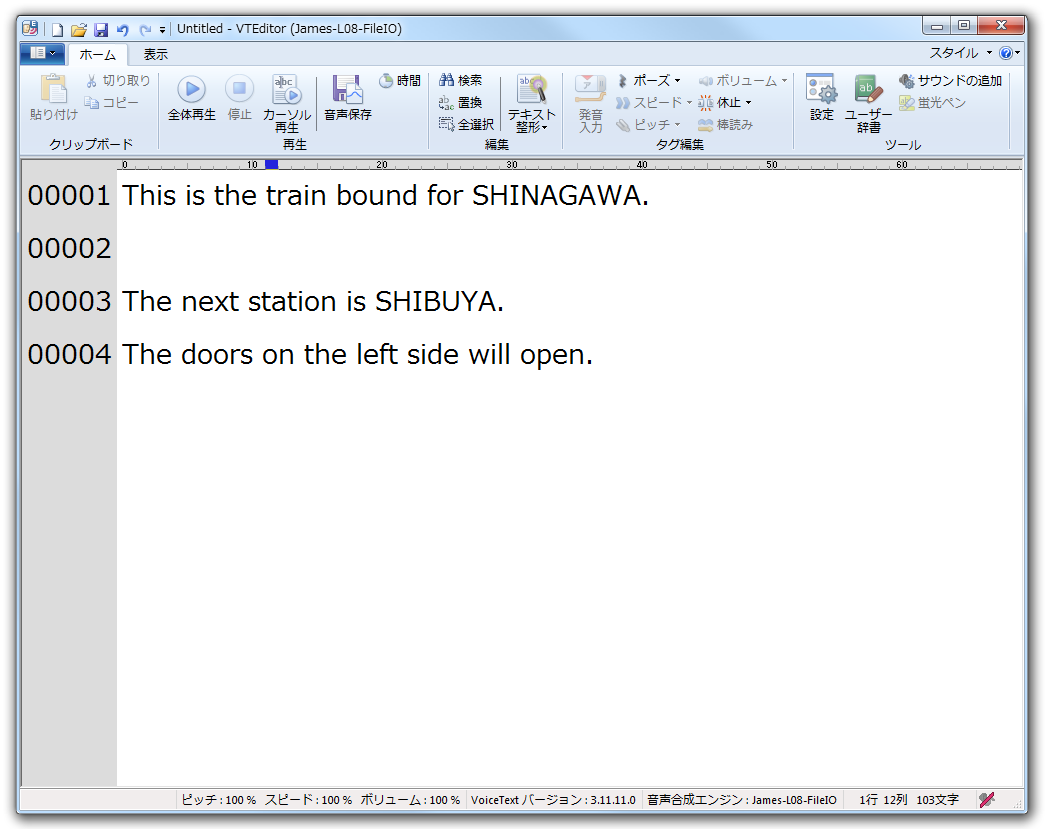Click the カーソル再生 cursor playback icon
The height and width of the screenshot is (829, 1045).
coord(287,92)
